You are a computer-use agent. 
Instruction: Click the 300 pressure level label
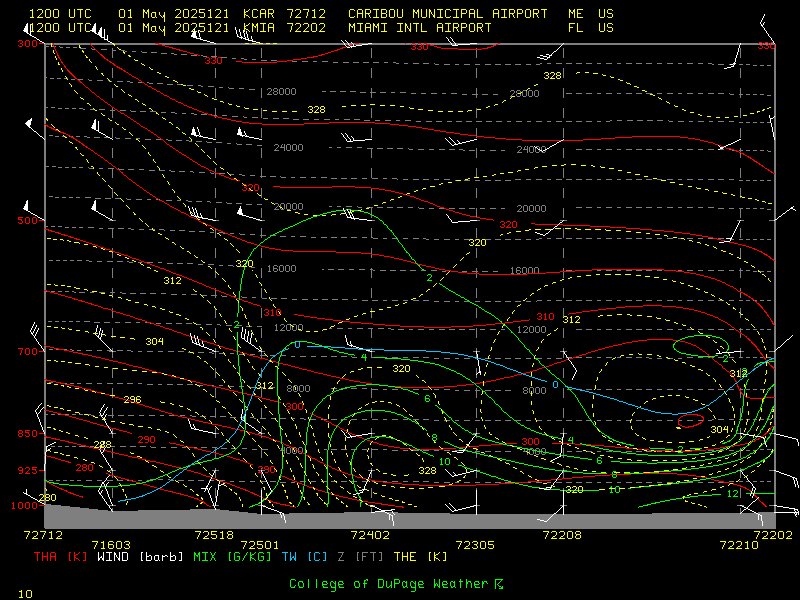[27, 44]
